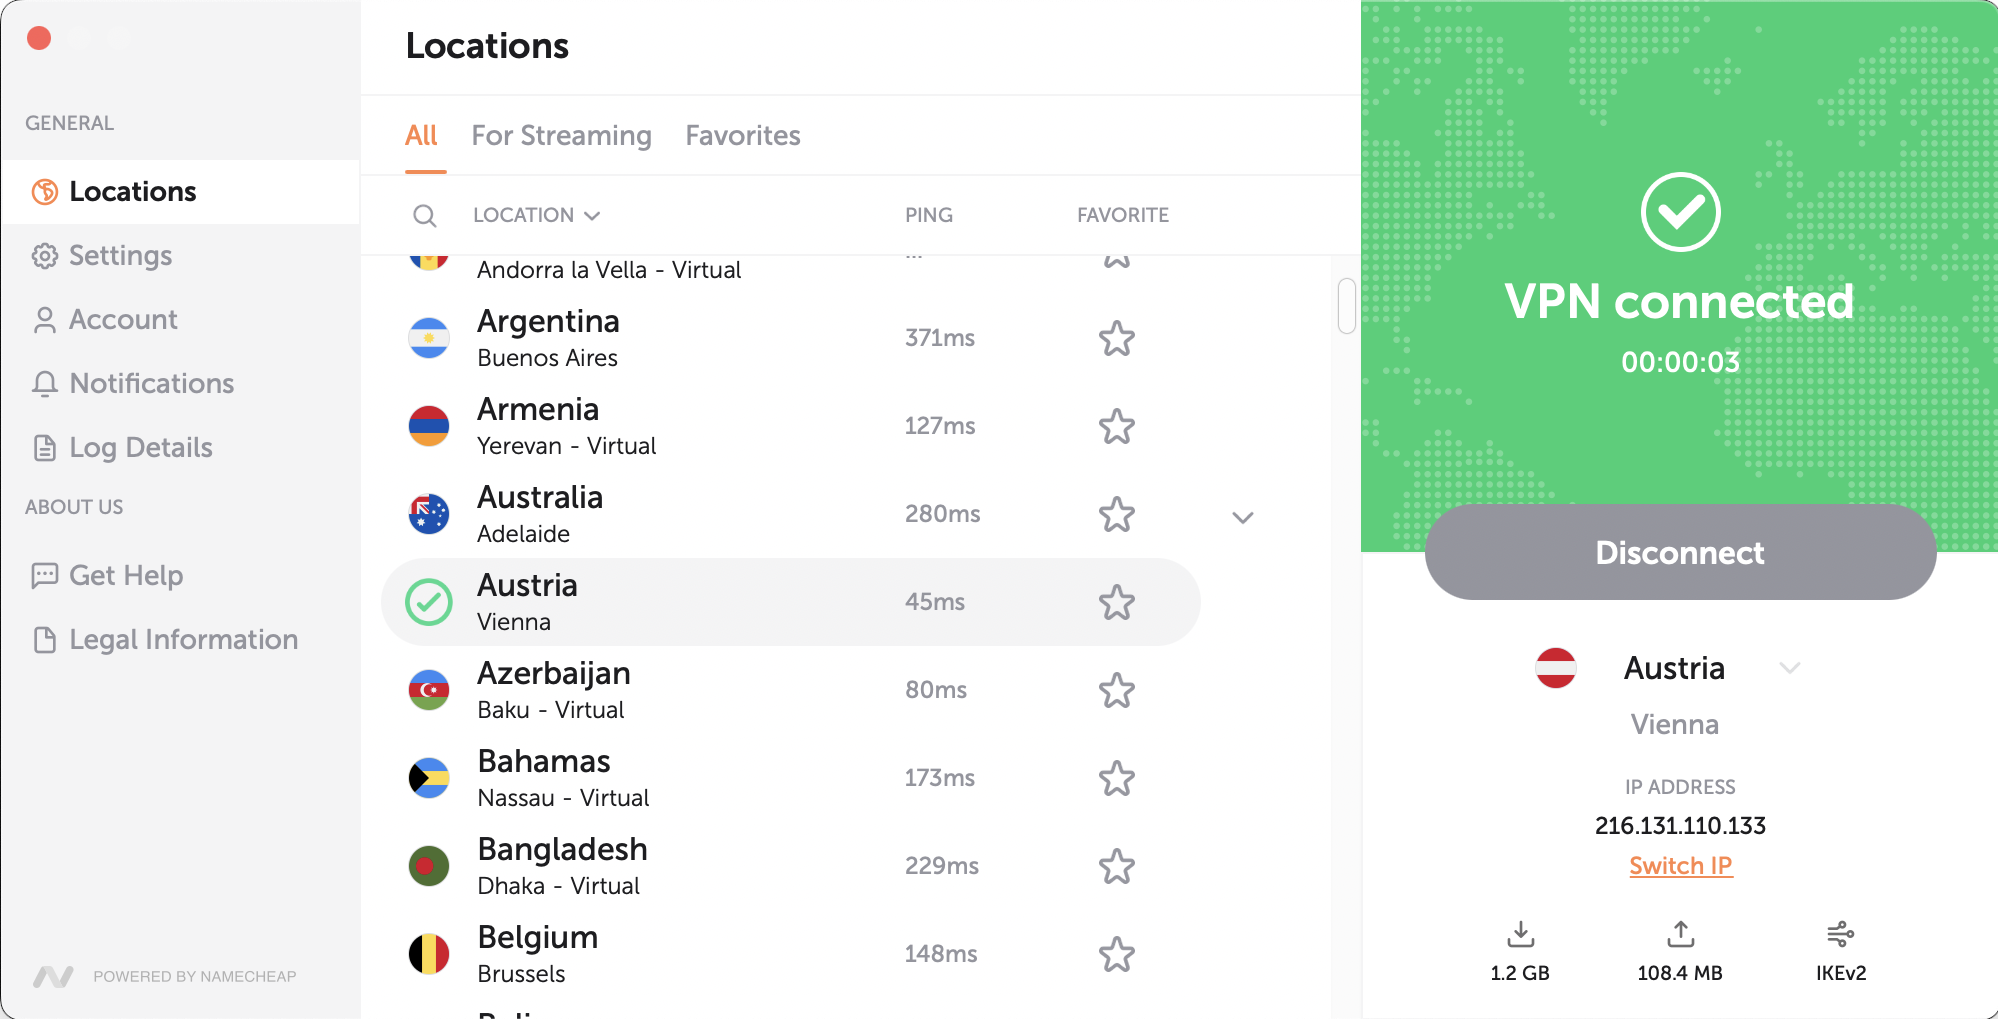The height and width of the screenshot is (1019, 1998).
Task: Click the IKEv2 protocol icon
Action: pos(1840,935)
